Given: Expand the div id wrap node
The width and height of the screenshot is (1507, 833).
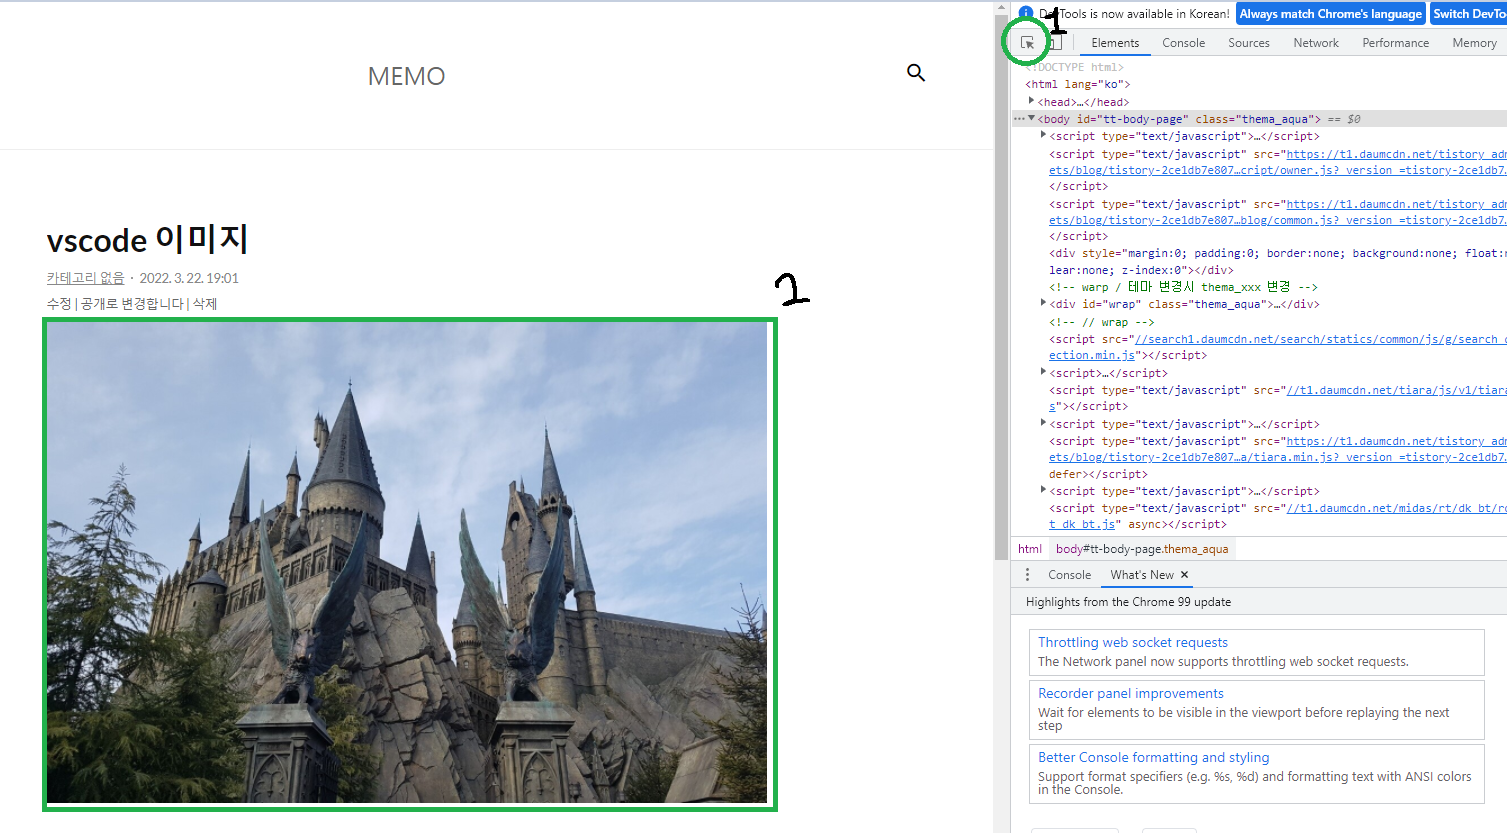Looking at the screenshot, I should pyautogui.click(x=1043, y=303).
